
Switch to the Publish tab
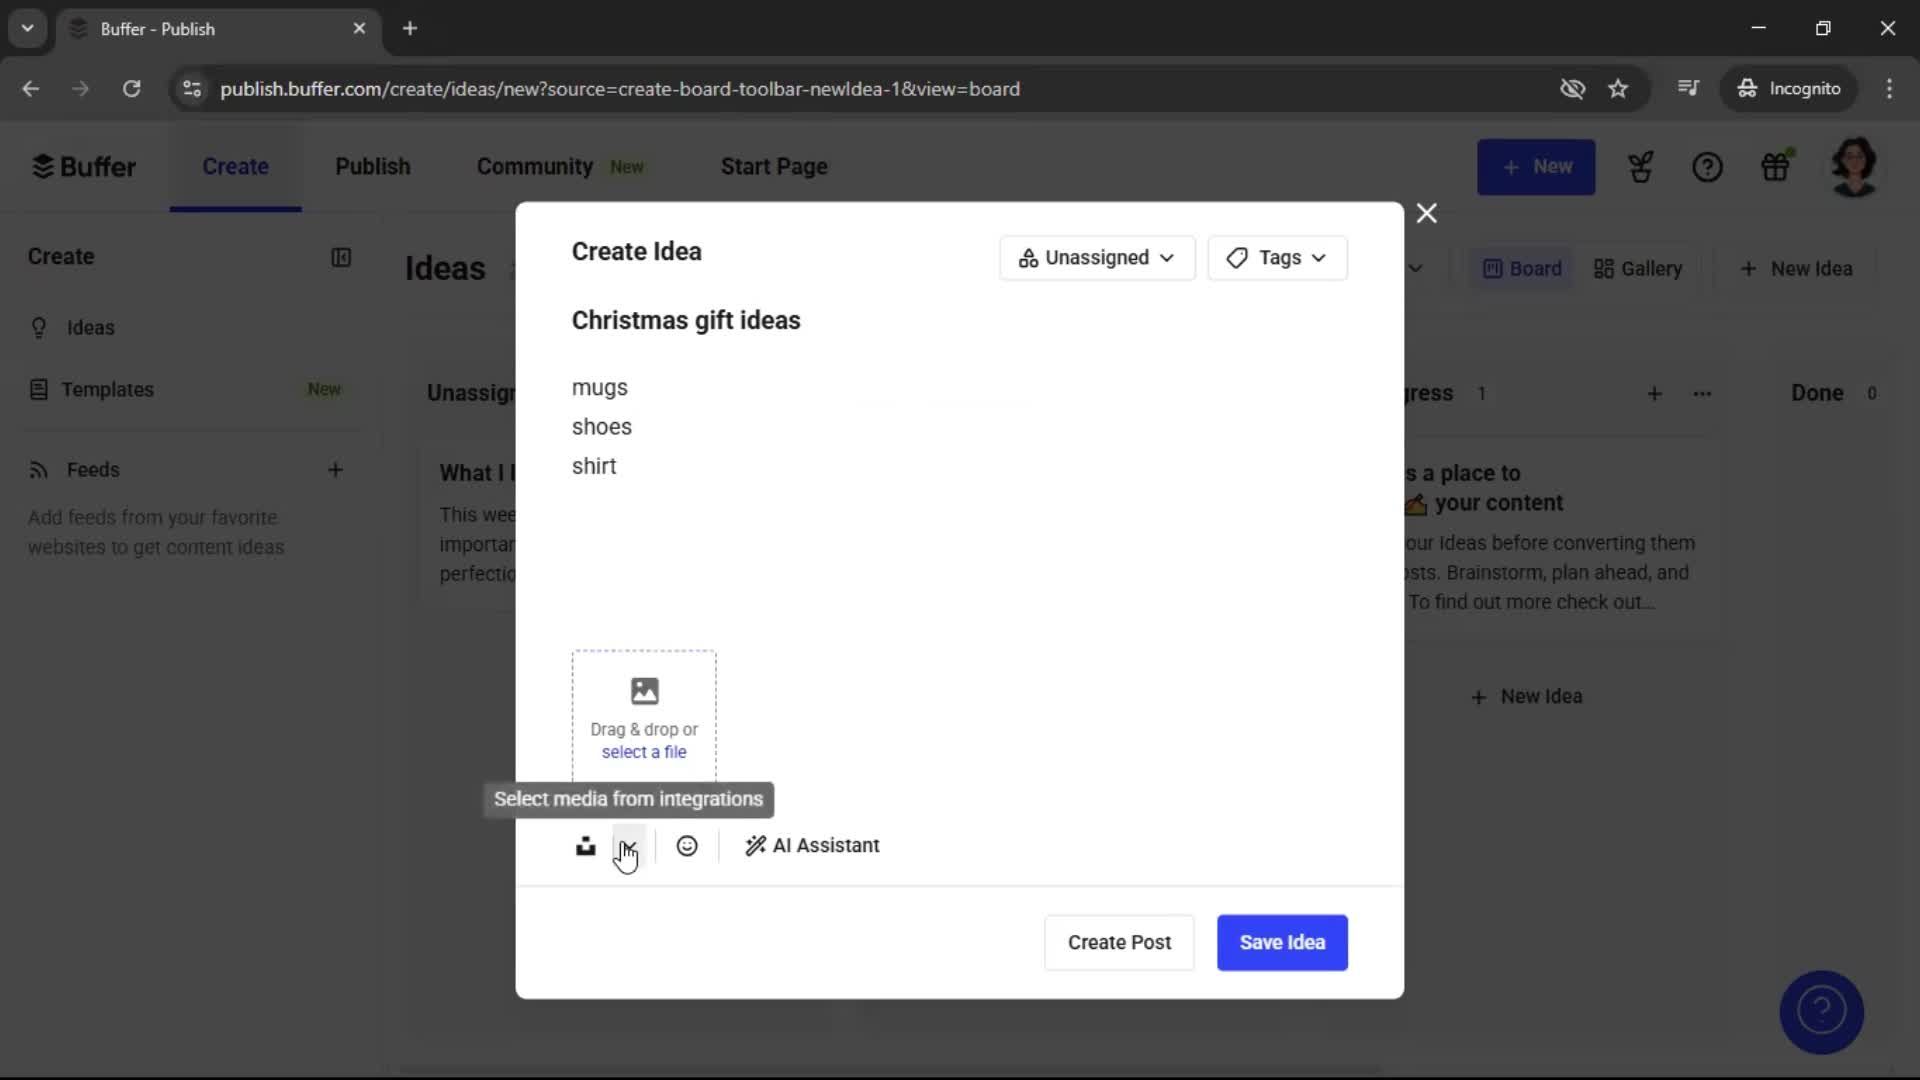click(372, 166)
